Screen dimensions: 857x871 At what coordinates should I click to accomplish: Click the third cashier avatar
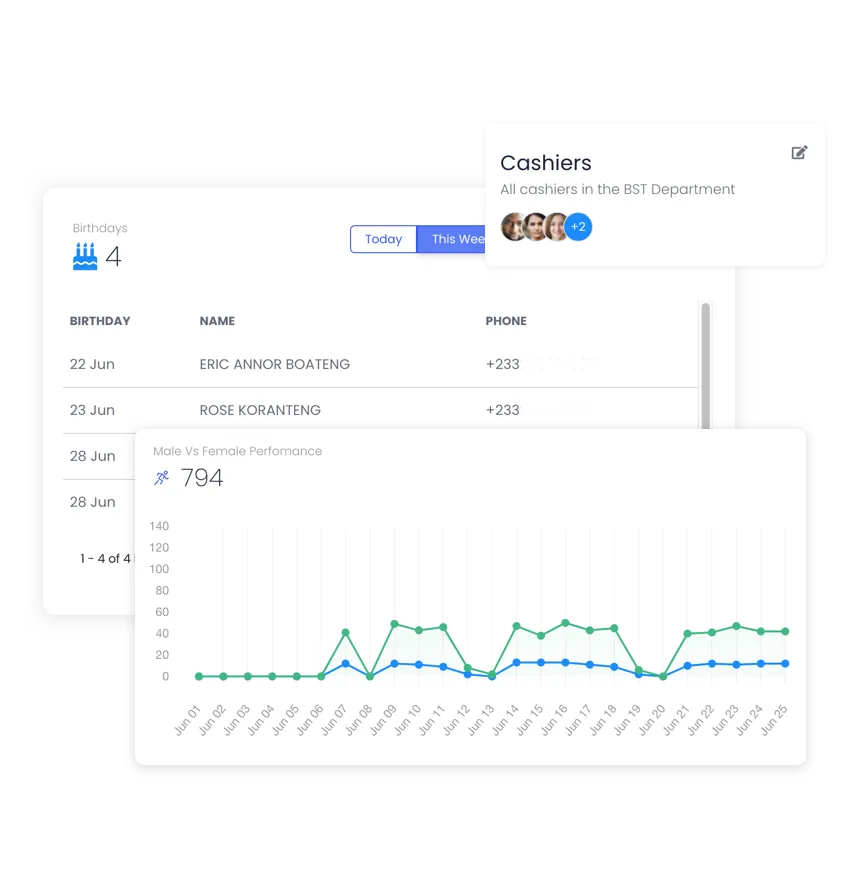[x=556, y=227]
